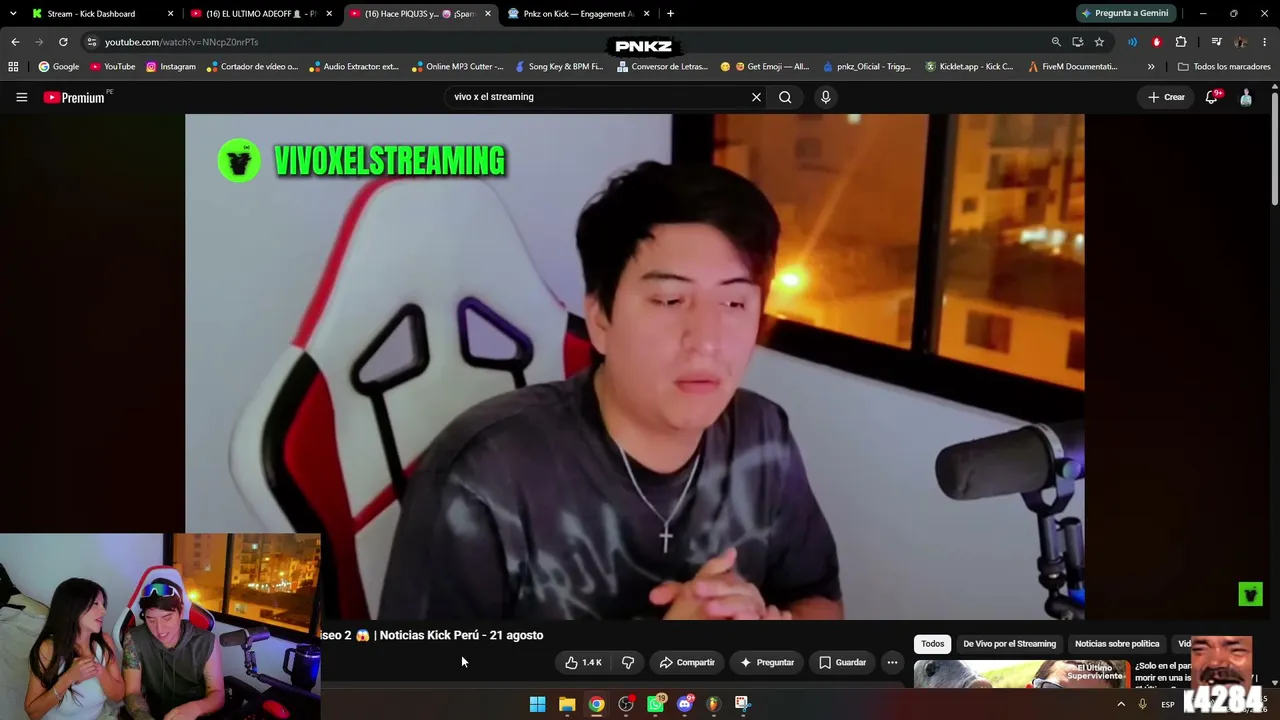Open the zoom magnifier in address bar
The width and height of the screenshot is (1280, 720).
[x=1056, y=42]
